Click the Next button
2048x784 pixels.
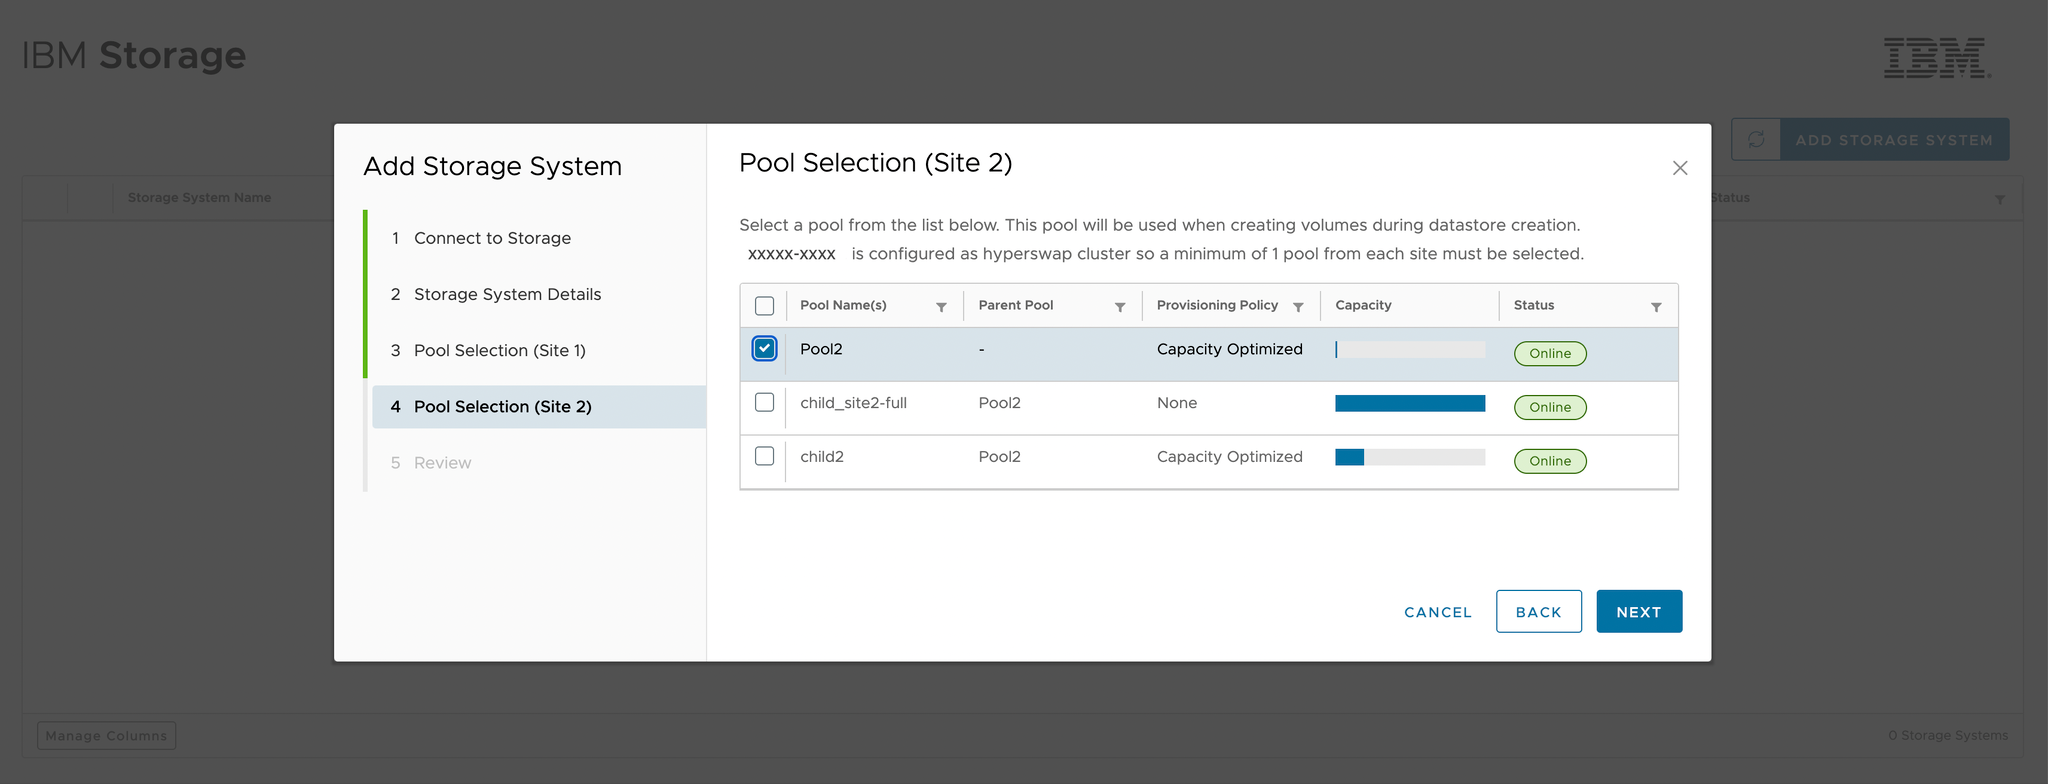pyautogui.click(x=1639, y=611)
